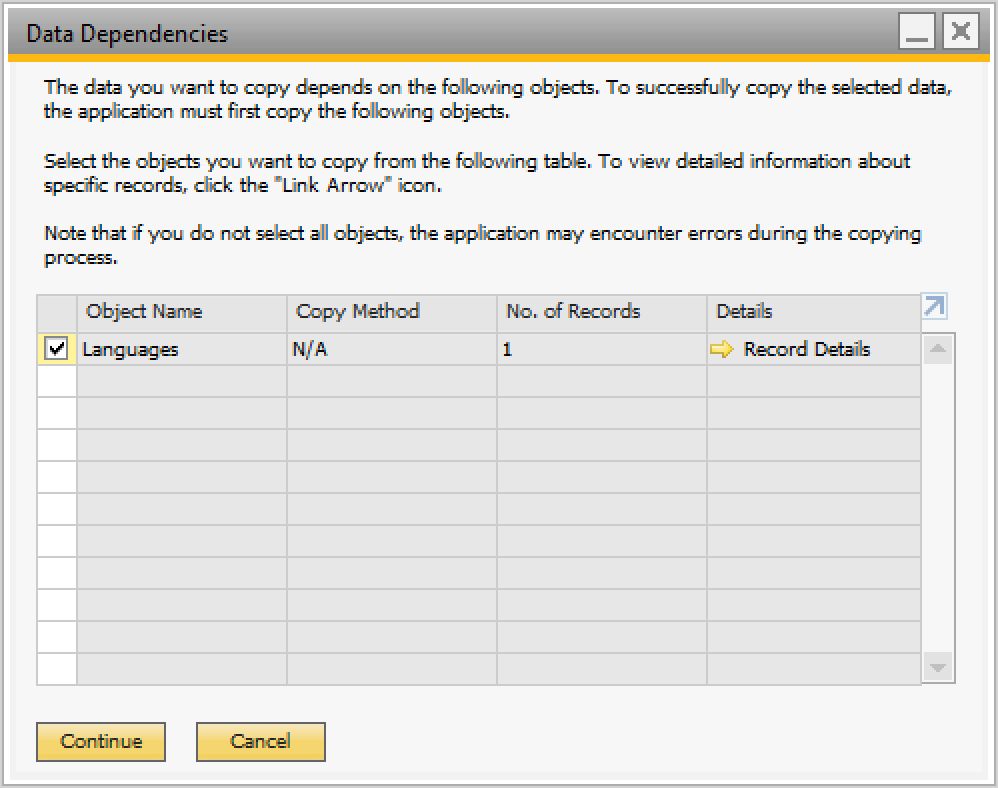Uncheck the Languages row checkbox
Viewport: 998px width, 788px height.
coord(57,349)
